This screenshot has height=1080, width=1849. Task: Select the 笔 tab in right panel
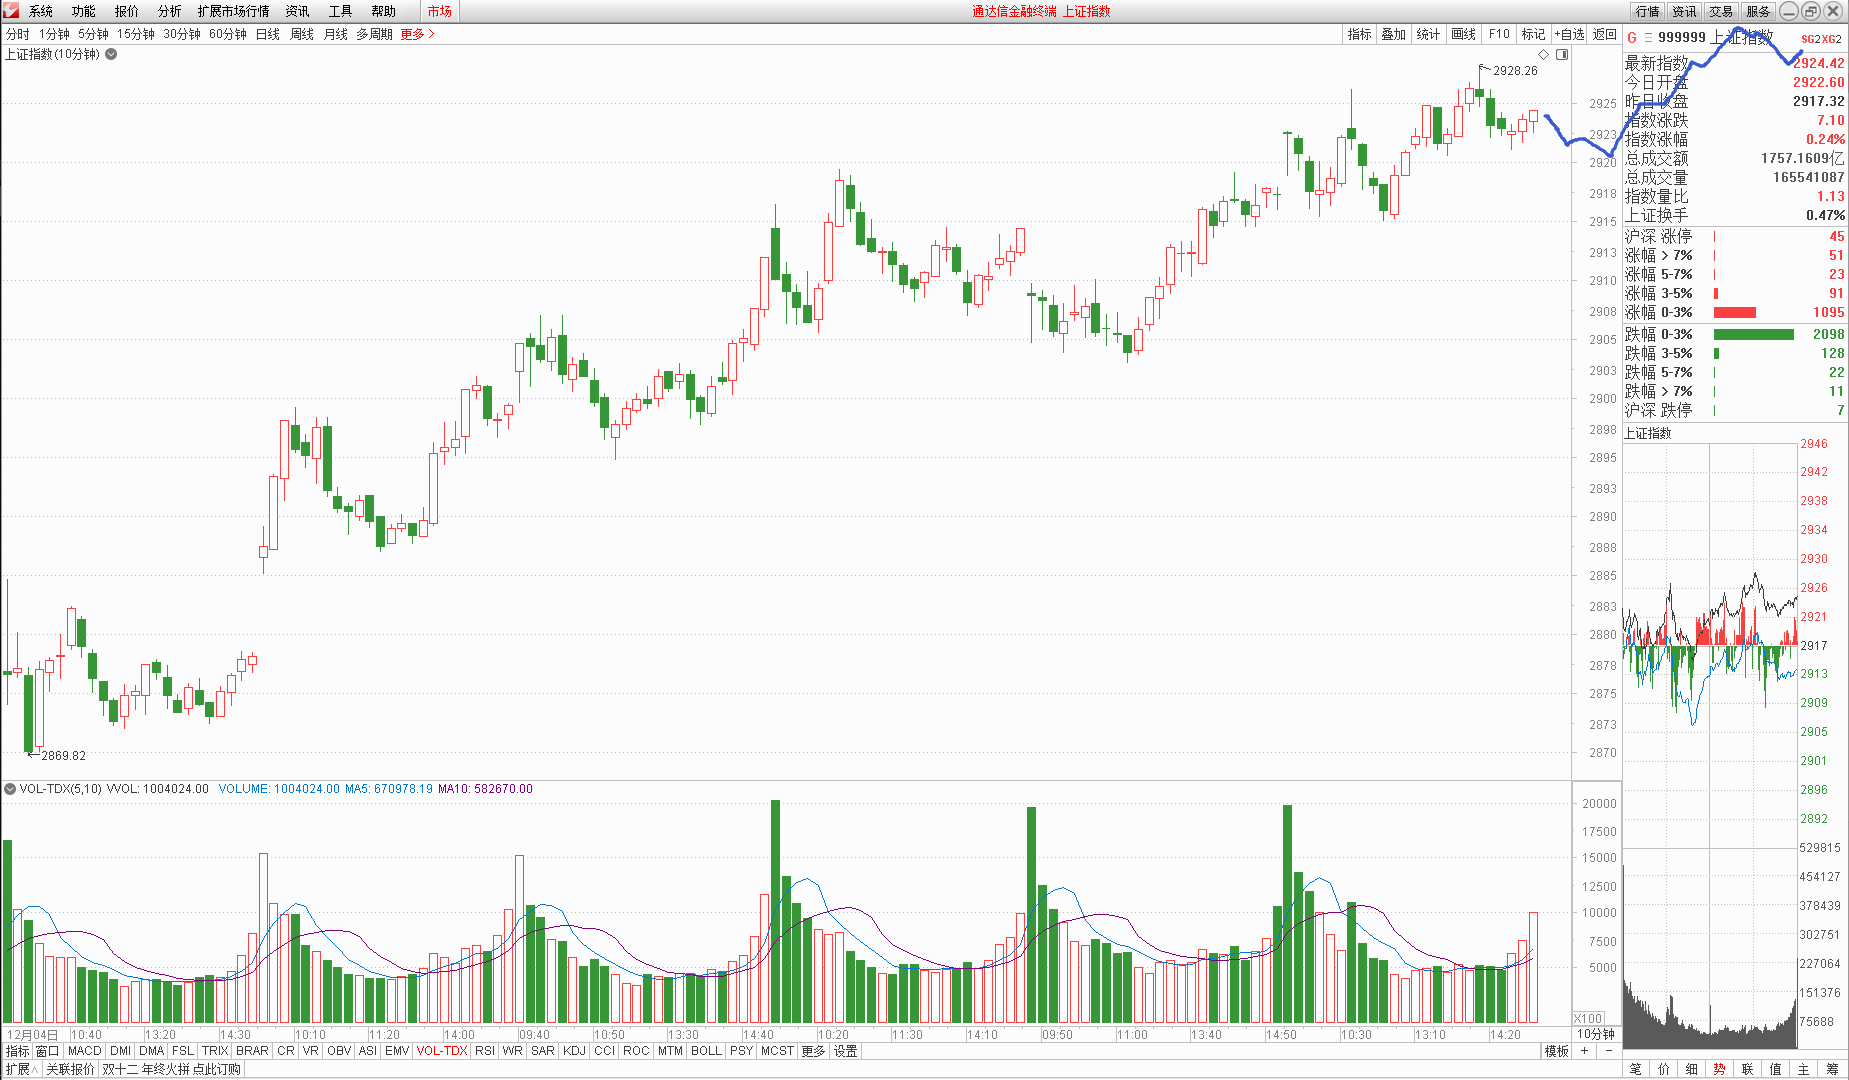(x=1636, y=1069)
